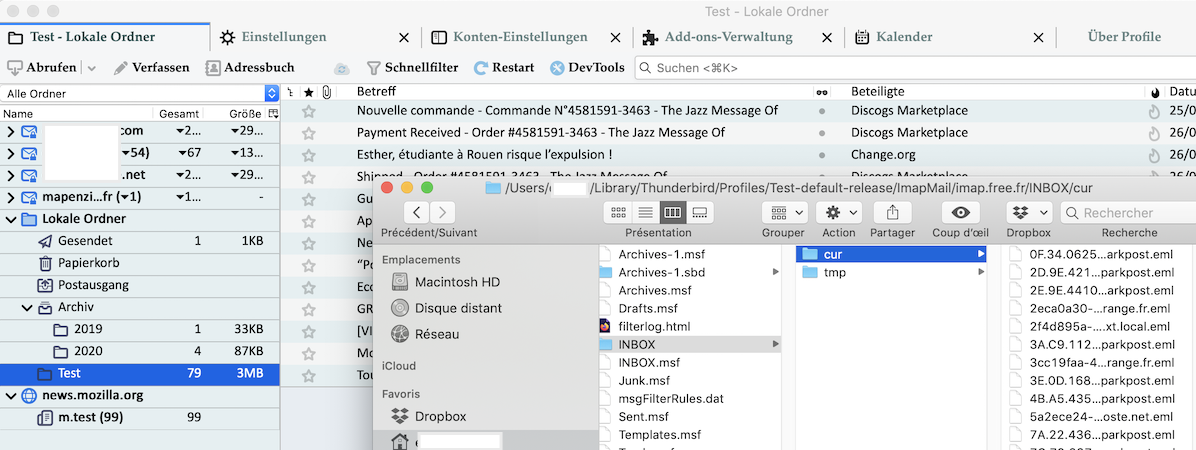Expand the account ending in .com
The width and height of the screenshot is (1196, 450).
pyautogui.click(x=10, y=131)
